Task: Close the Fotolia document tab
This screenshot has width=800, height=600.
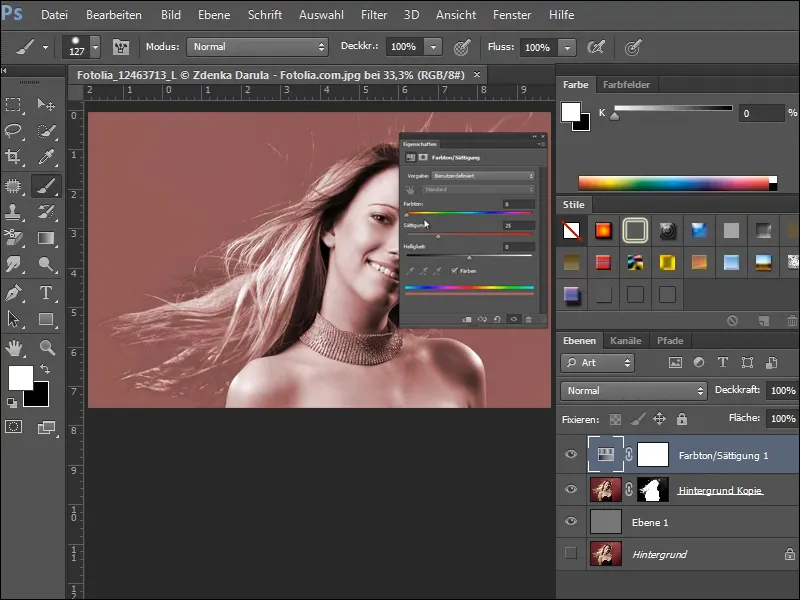Action: 477,74
